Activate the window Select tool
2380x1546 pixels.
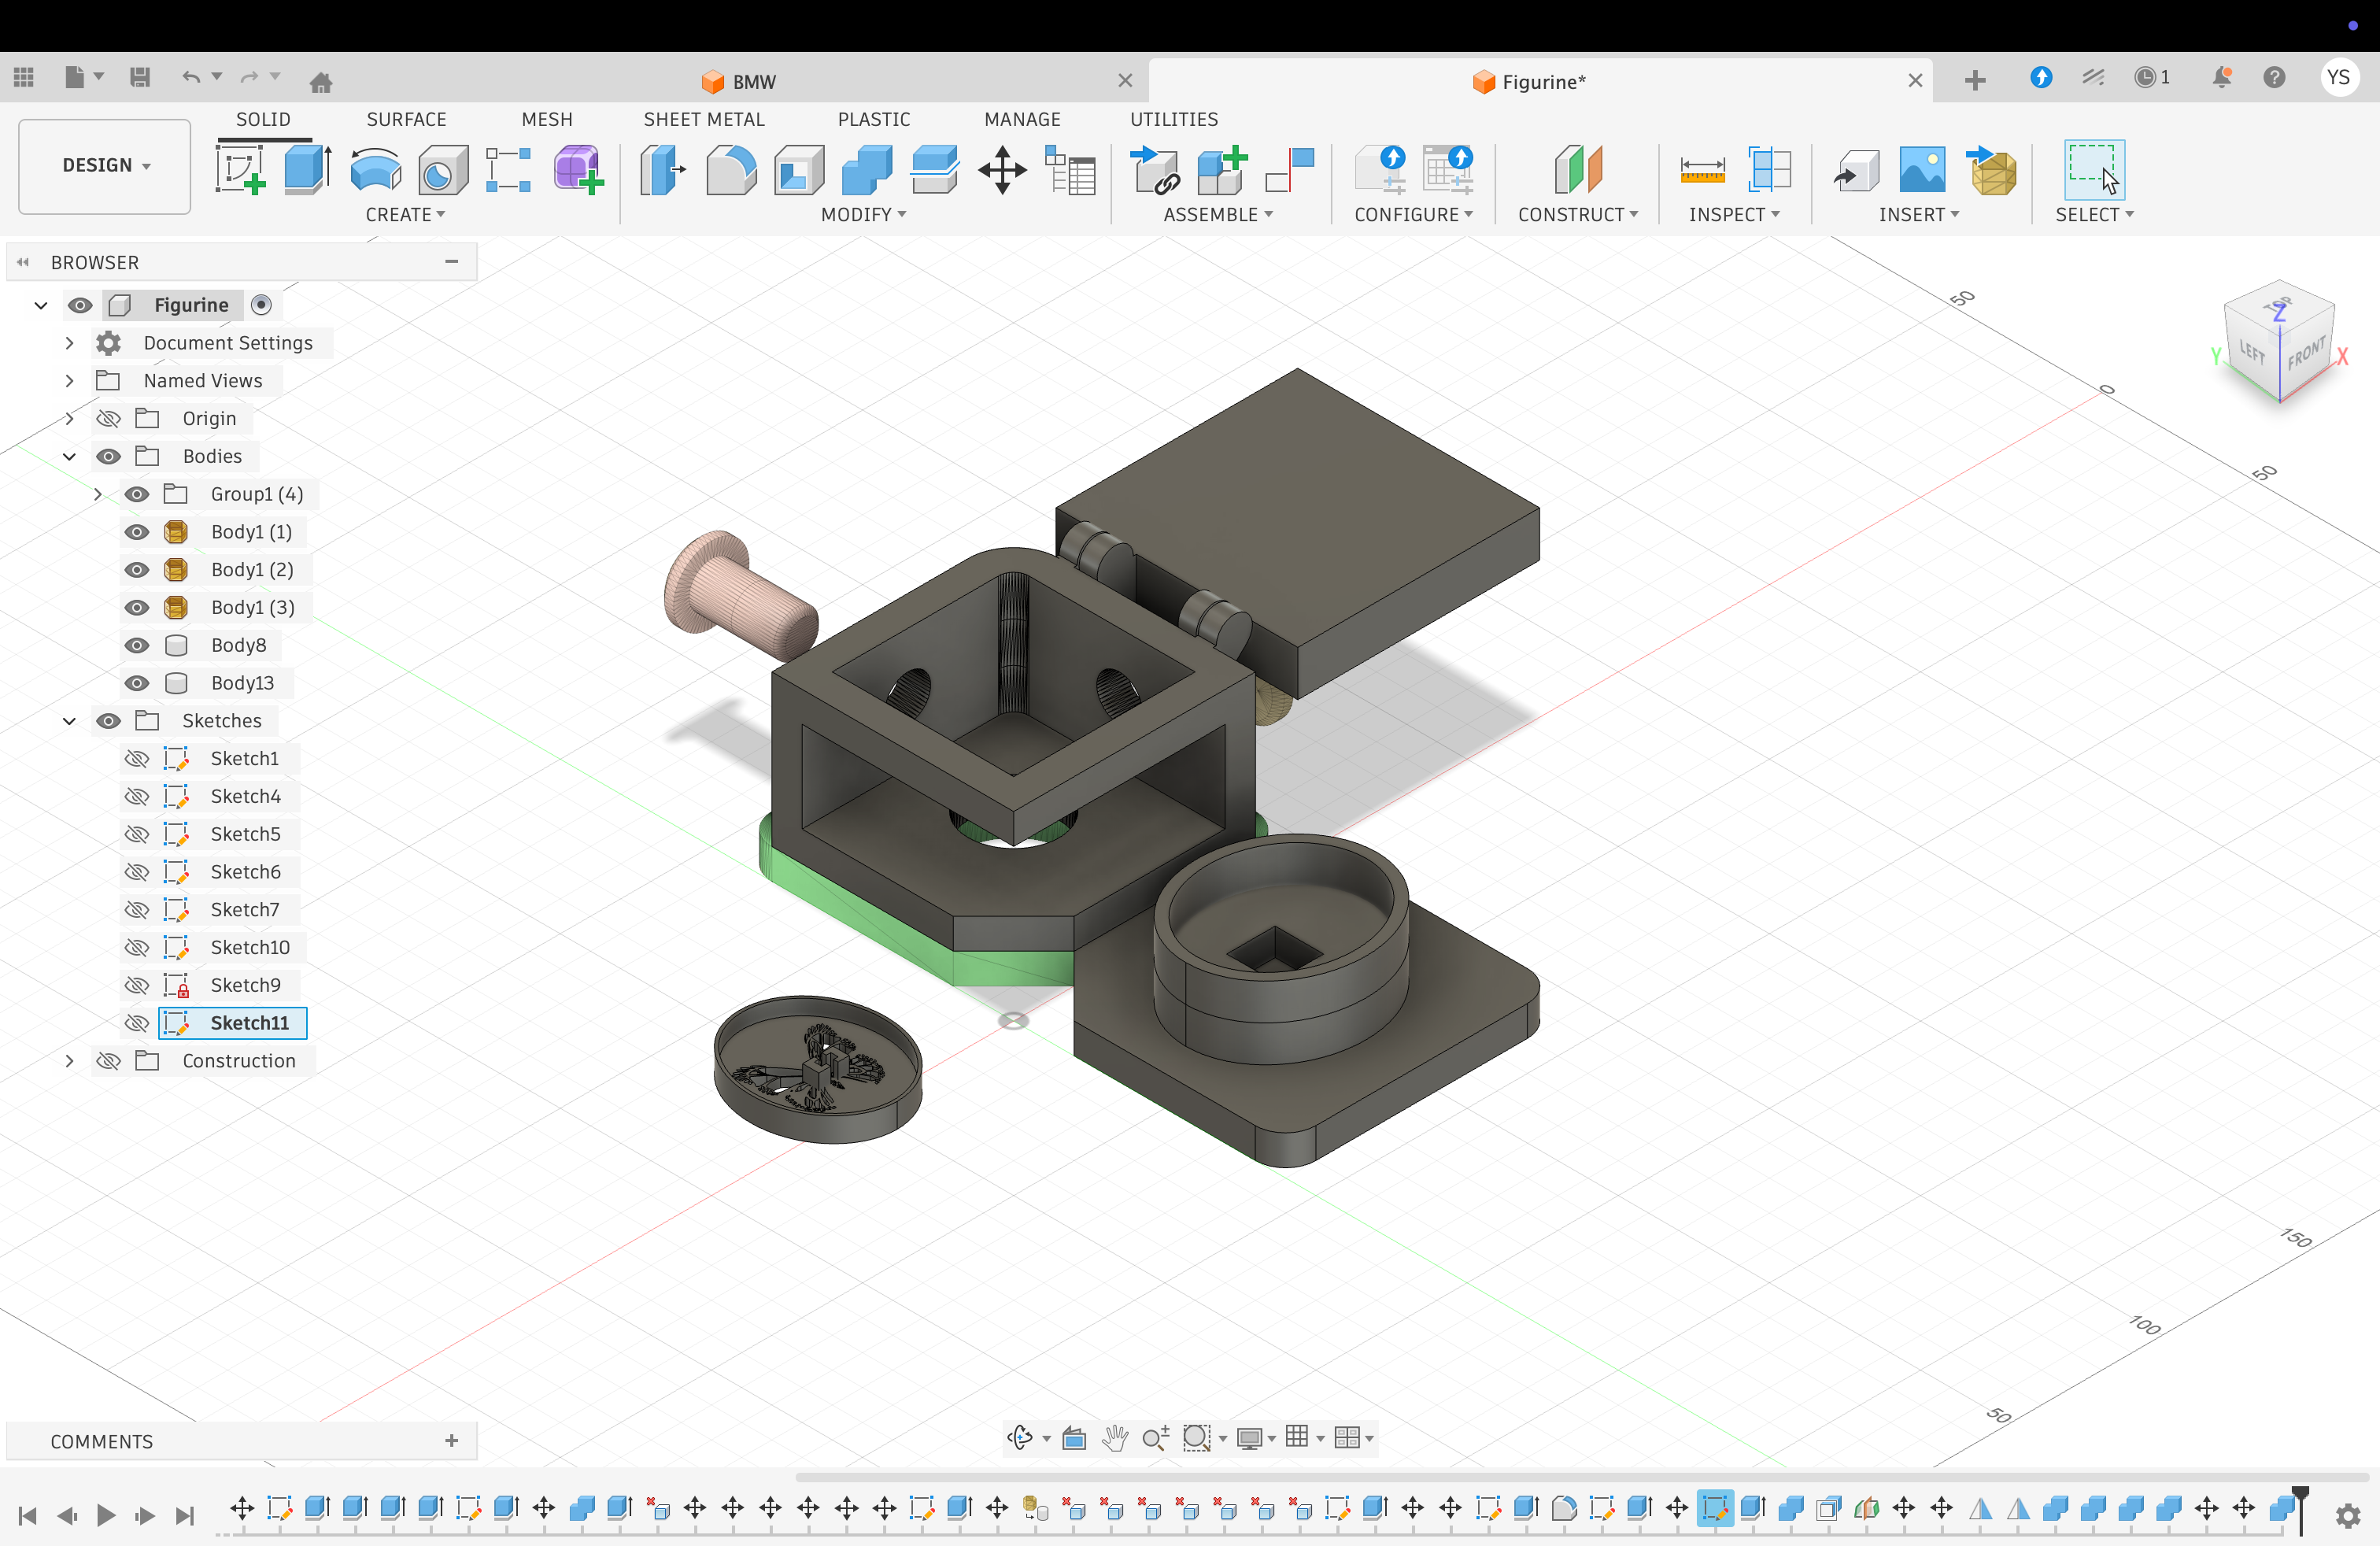pos(2094,170)
